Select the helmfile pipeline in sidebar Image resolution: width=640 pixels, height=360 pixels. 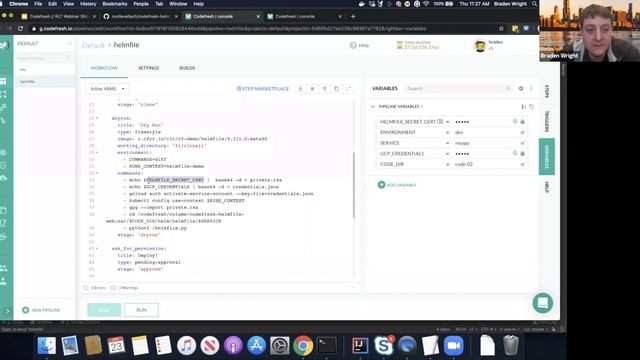44,82
